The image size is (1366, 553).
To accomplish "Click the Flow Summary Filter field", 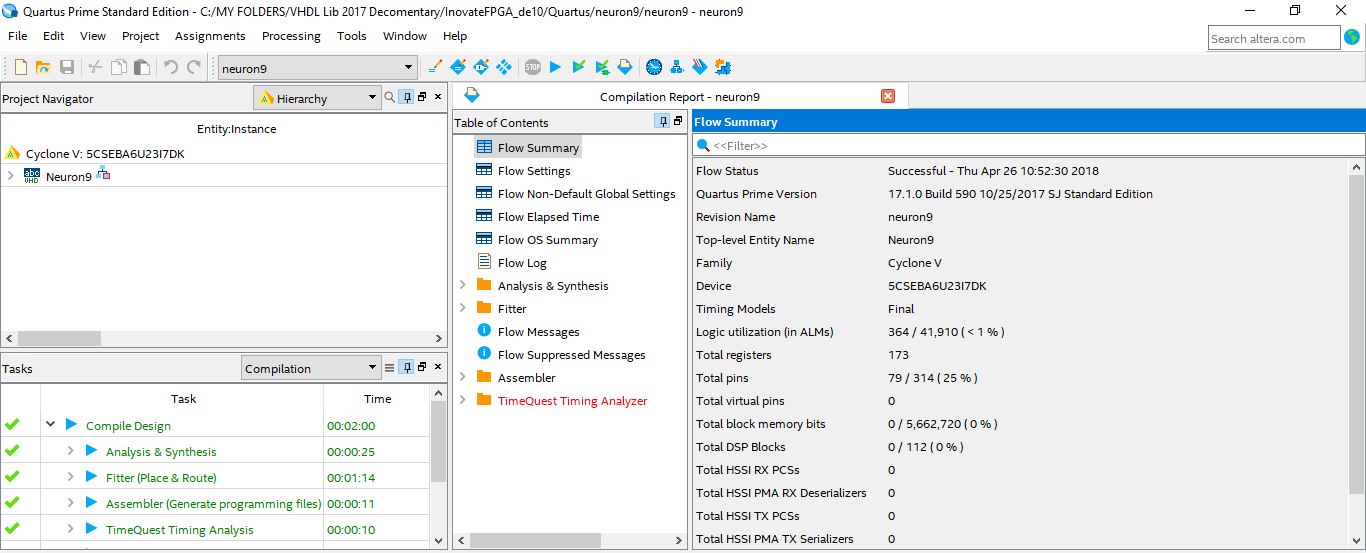I will (1028, 146).
